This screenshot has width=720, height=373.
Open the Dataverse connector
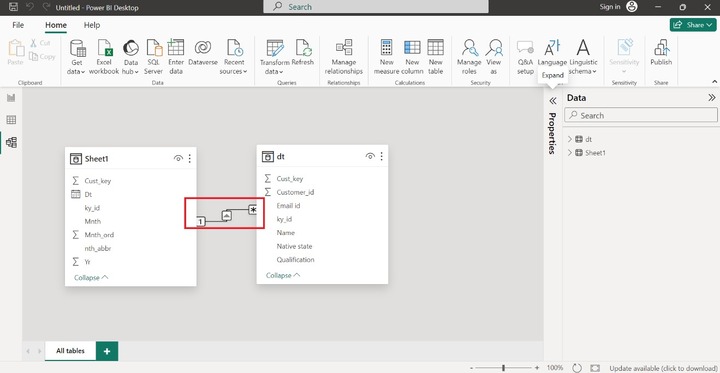(203, 52)
